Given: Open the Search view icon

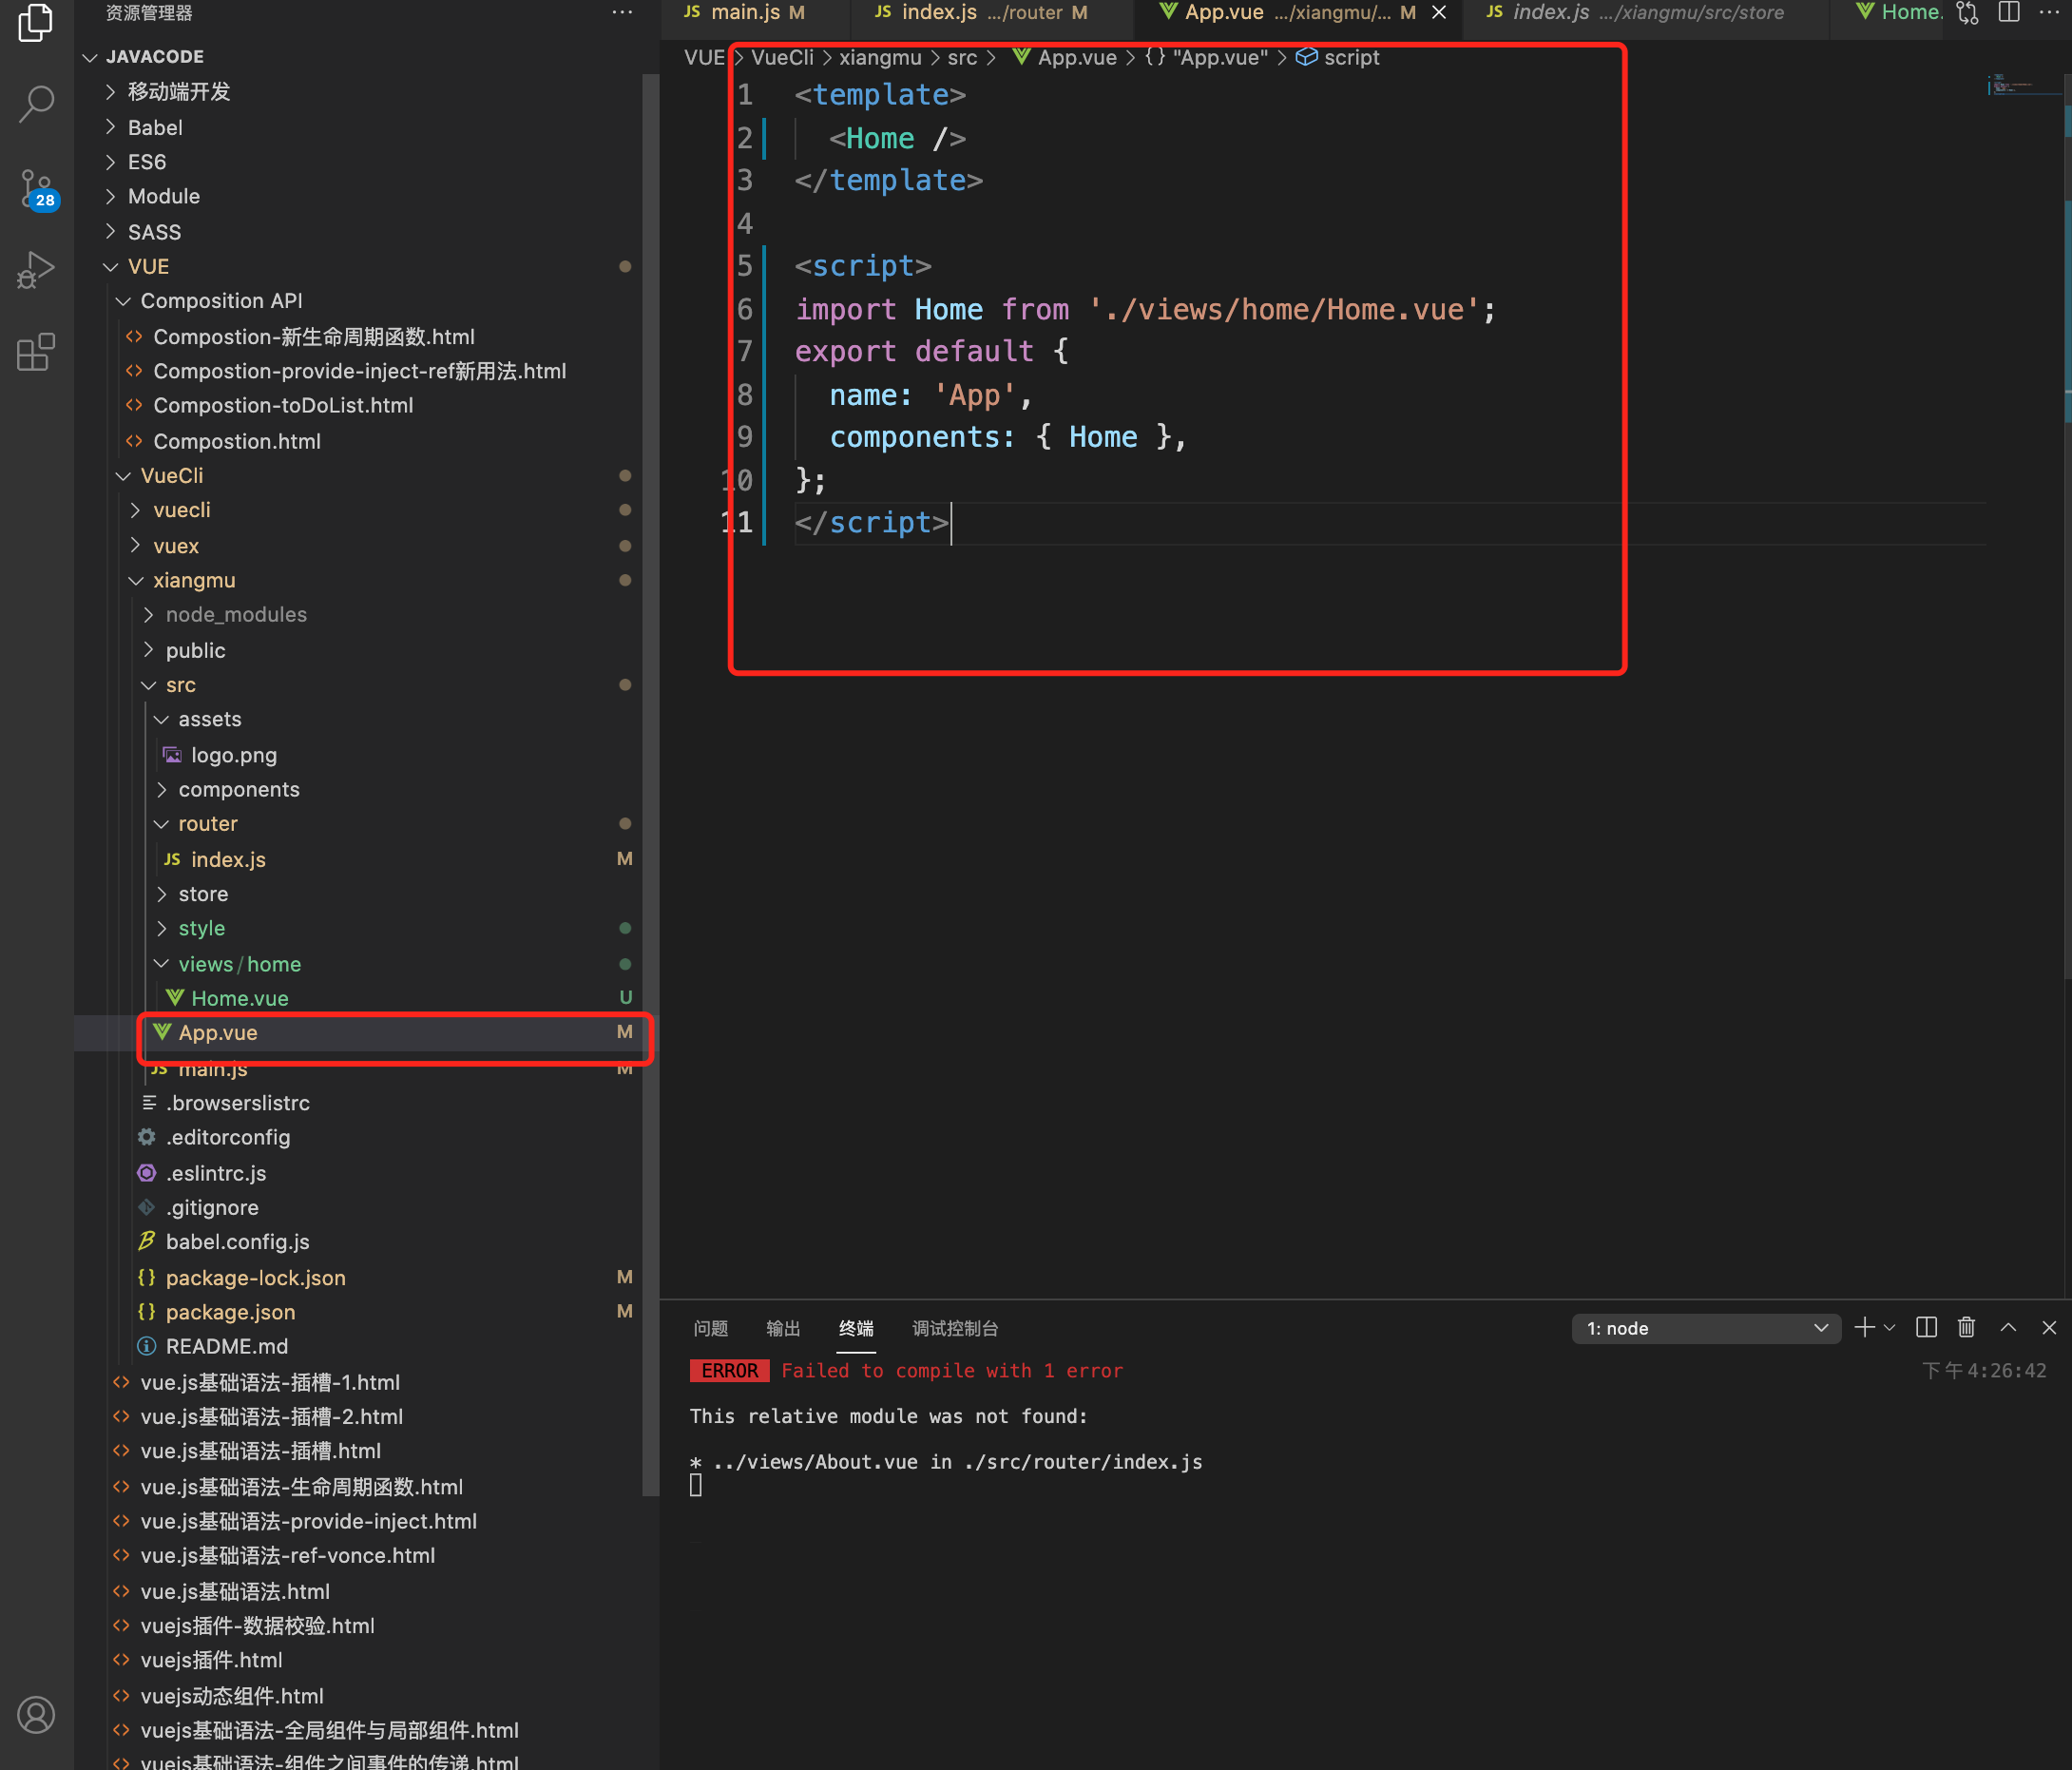Looking at the screenshot, I should tap(36, 103).
